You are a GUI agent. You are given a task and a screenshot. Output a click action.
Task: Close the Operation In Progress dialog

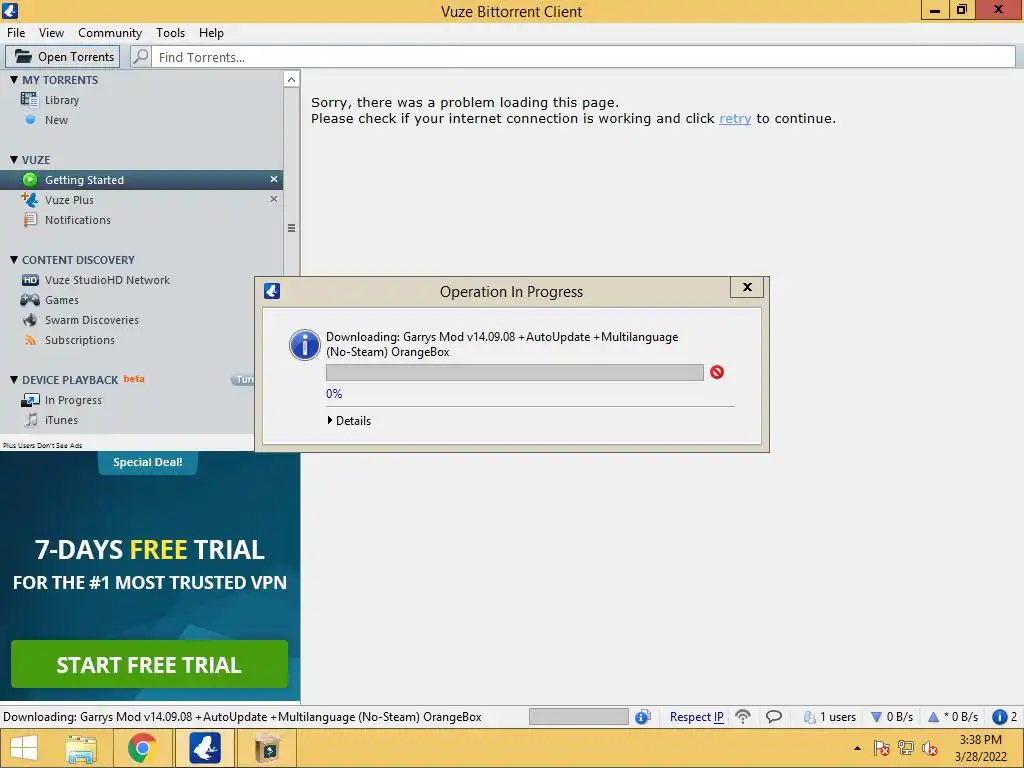tap(747, 287)
